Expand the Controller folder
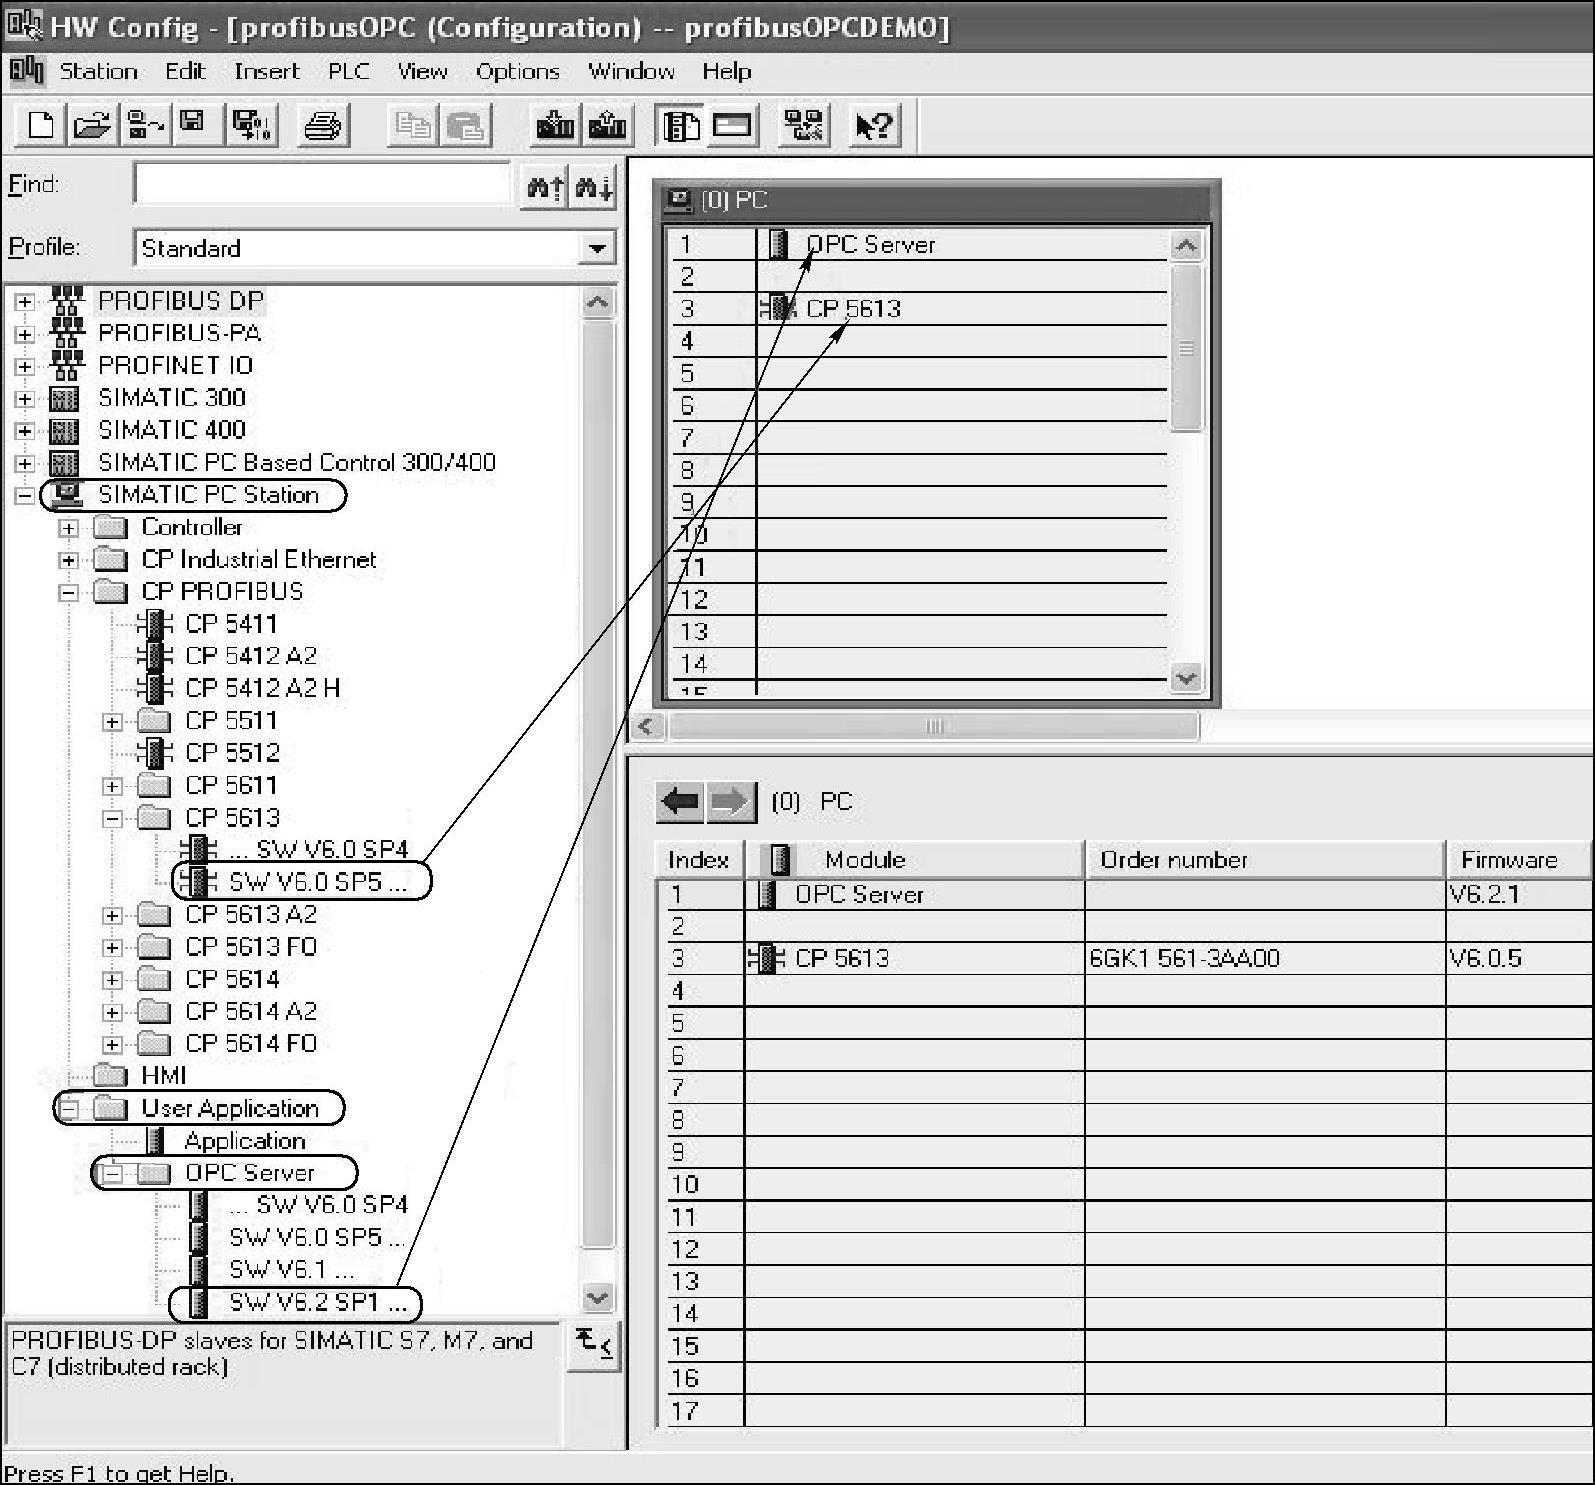Image resolution: width=1595 pixels, height=1485 pixels. (x=68, y=527)
